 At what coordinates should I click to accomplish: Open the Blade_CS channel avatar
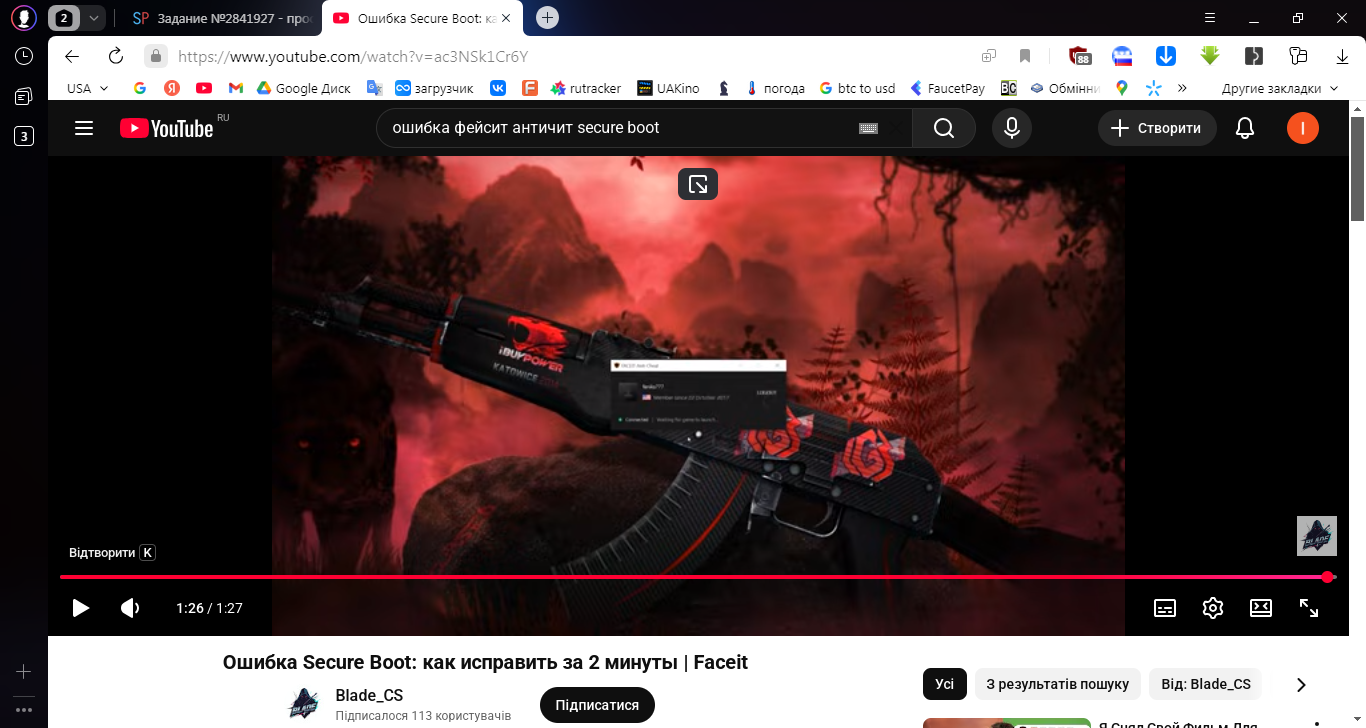tap(304, 705)
